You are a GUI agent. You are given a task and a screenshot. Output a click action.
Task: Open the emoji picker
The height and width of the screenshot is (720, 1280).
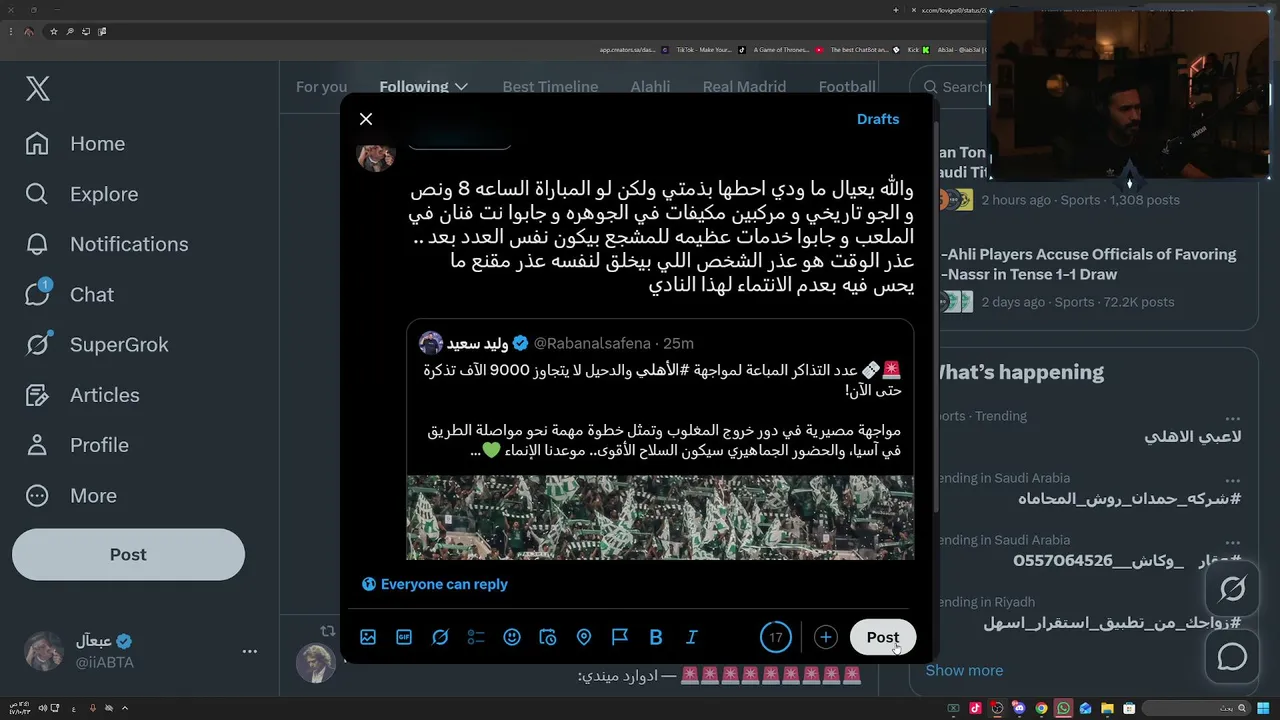click(512, 637)
